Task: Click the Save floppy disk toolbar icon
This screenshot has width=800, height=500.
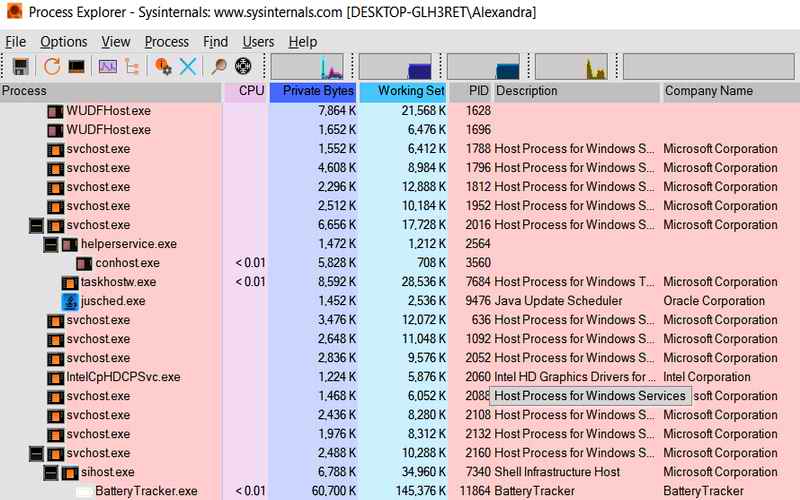Action: tap(19, 67)
